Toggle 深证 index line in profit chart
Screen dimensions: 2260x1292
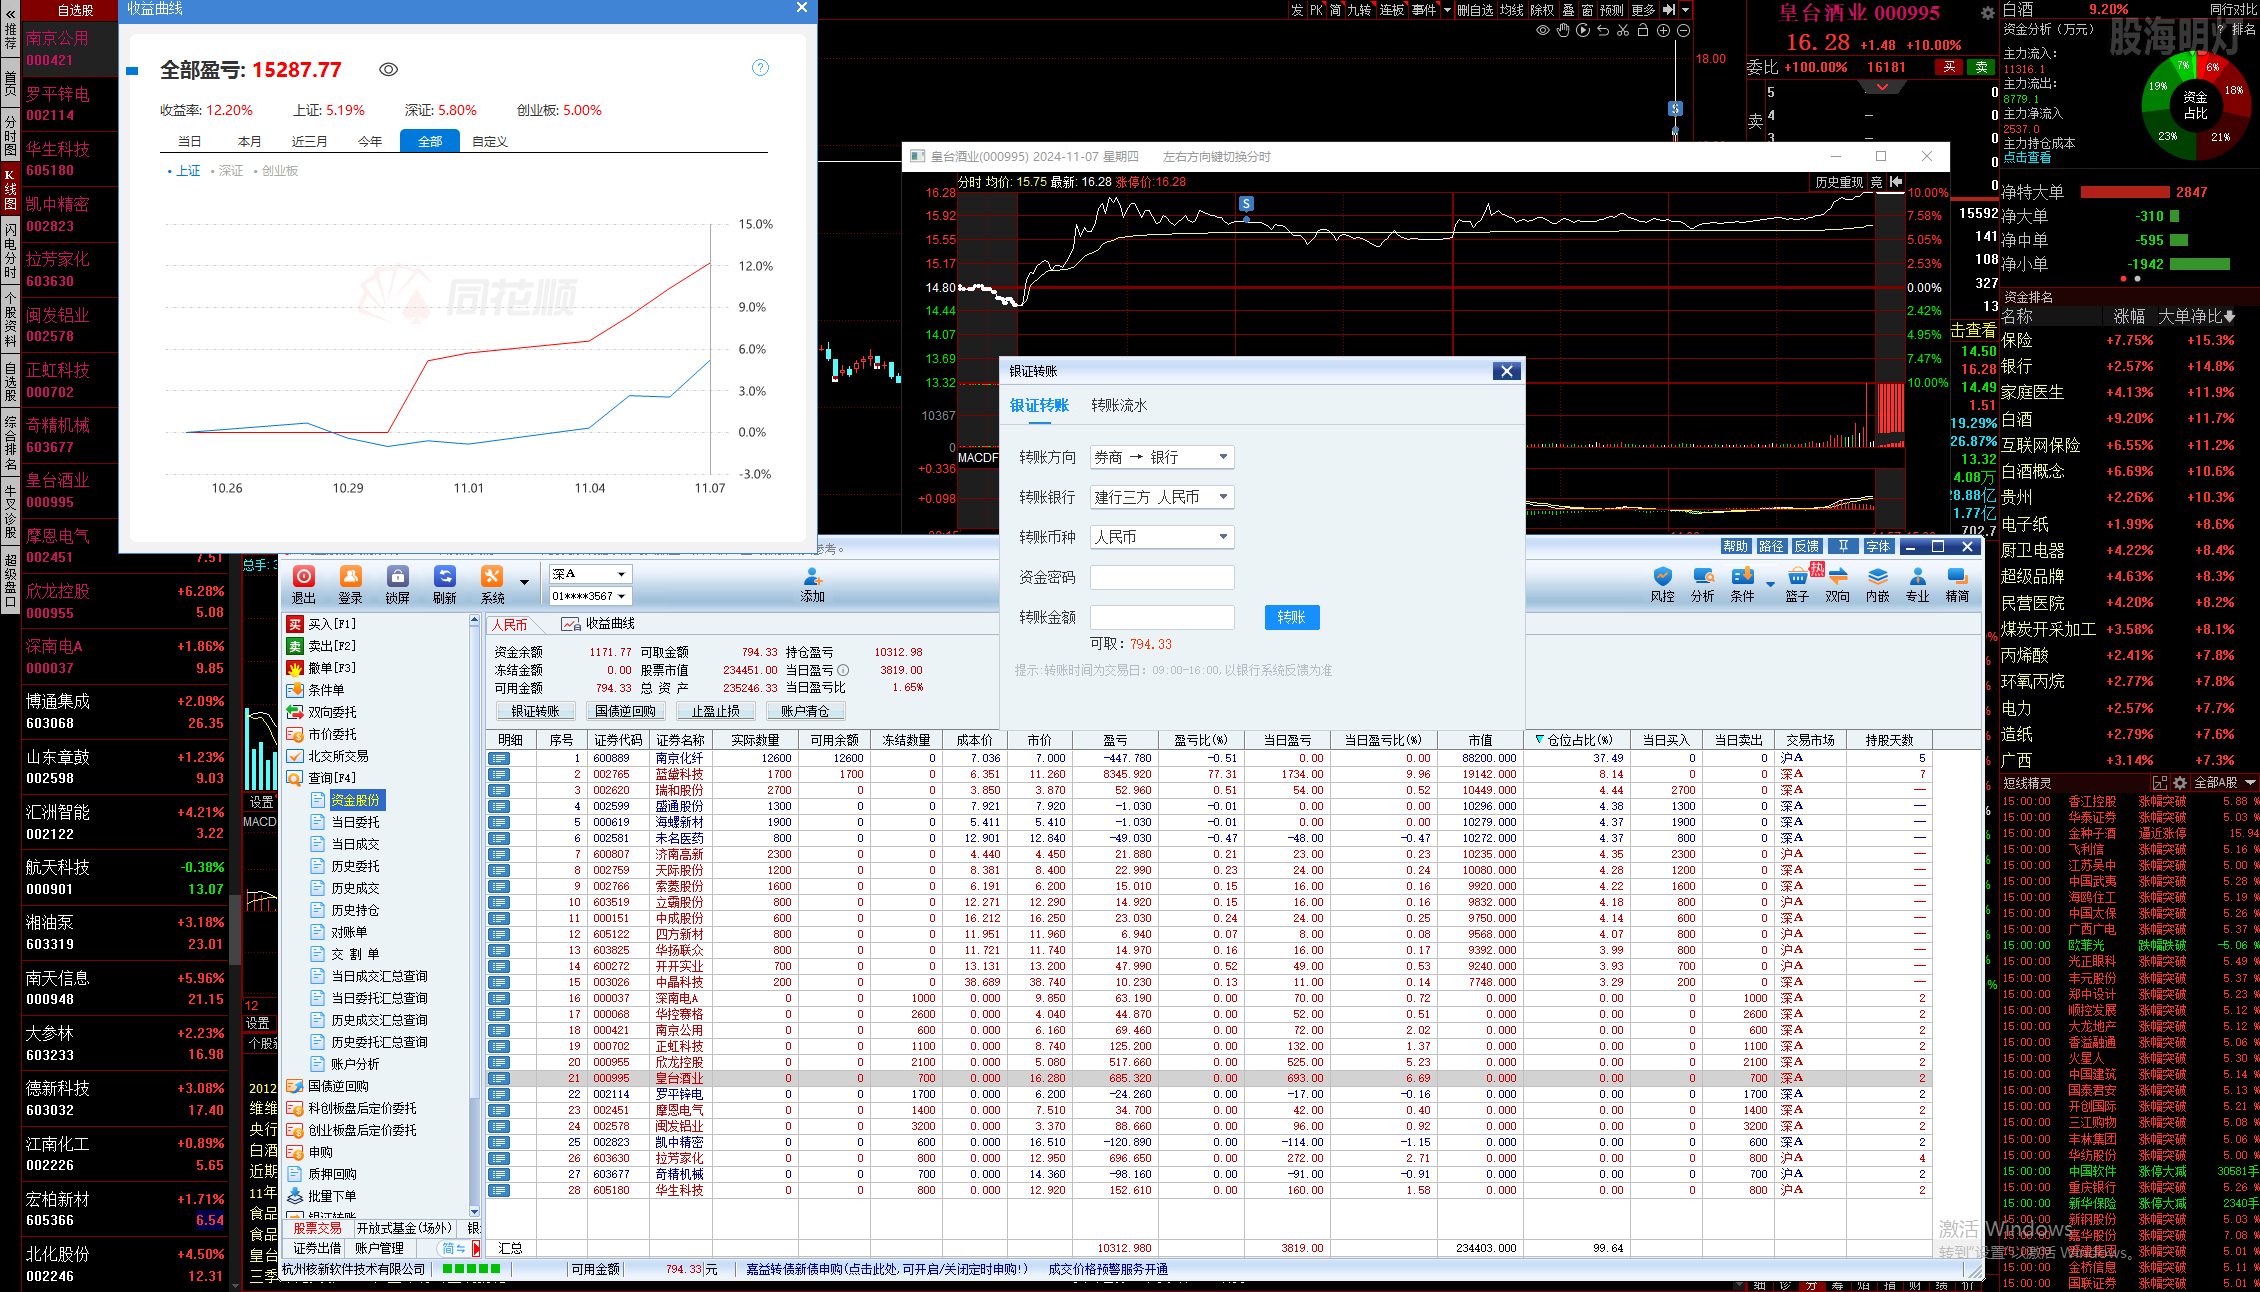pos(227,171)
